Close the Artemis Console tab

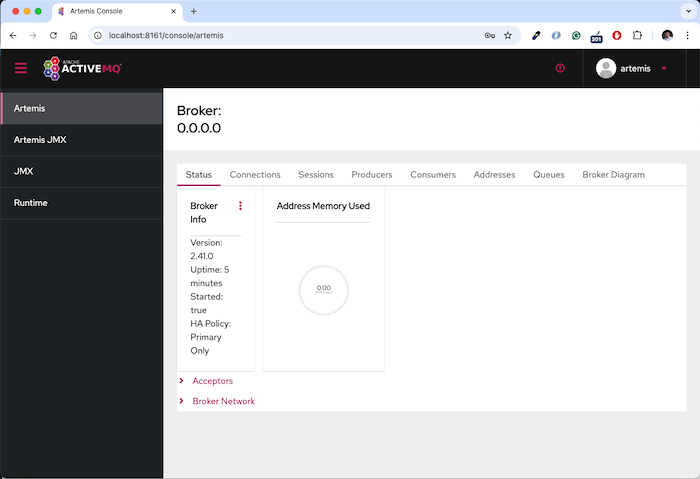tap(174, 11)
